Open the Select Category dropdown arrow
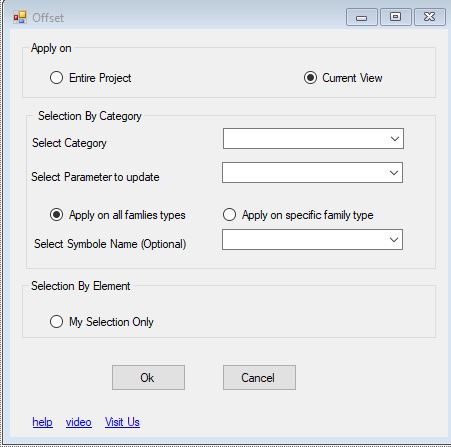451x447 pixels. tap(395, 139)
